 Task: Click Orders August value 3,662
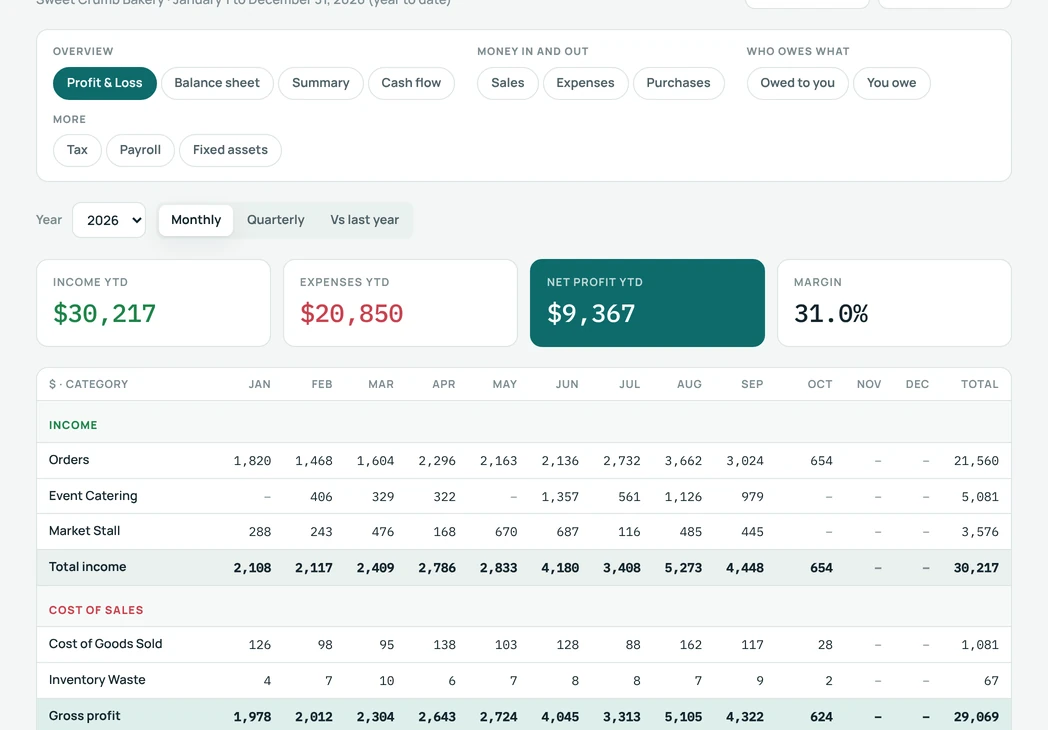[x=683, y=461]
